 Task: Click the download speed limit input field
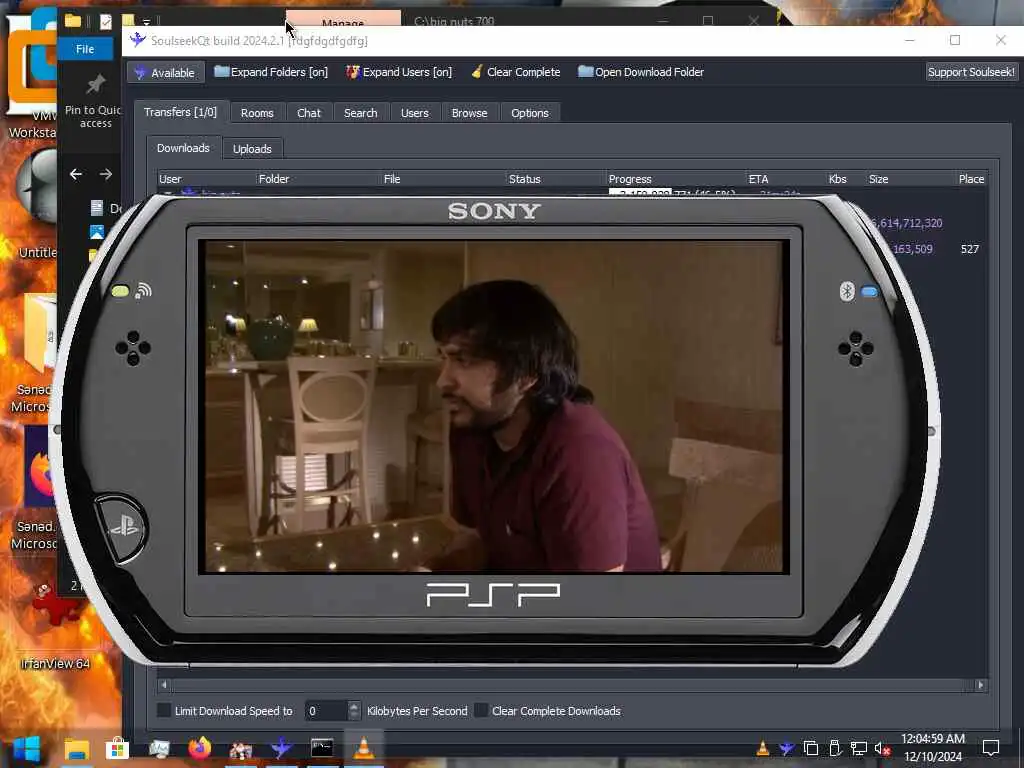[x=326, y=711]
